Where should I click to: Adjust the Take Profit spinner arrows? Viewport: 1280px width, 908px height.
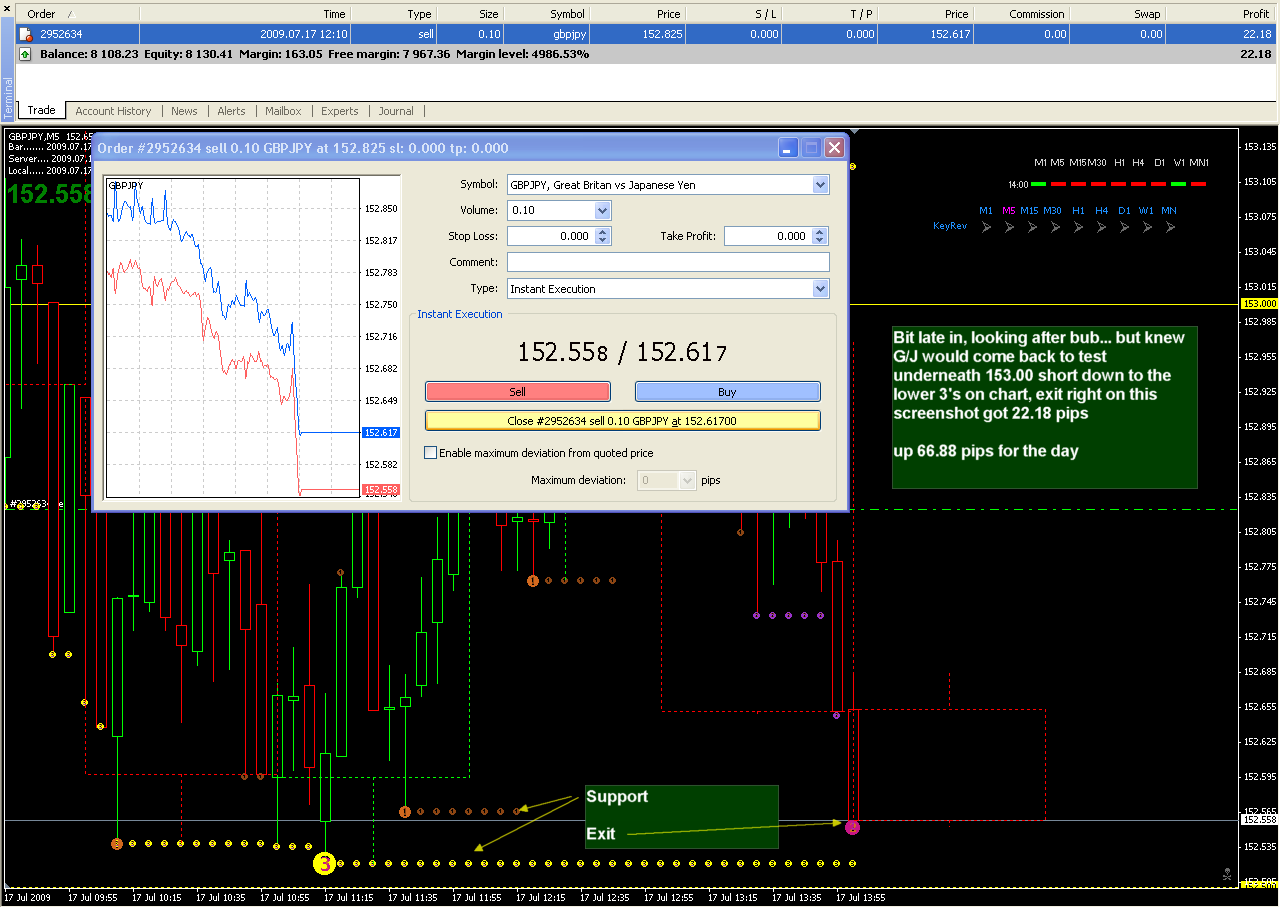[x=820, y=236]
